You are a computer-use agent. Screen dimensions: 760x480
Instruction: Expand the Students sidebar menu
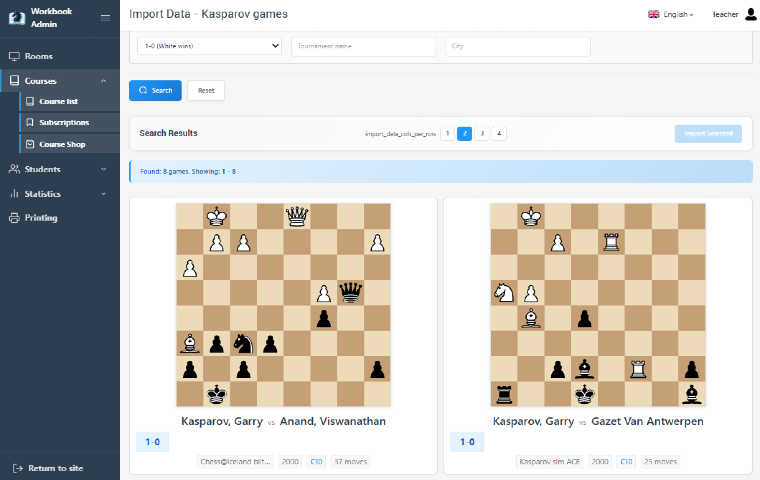coord(60,170)
